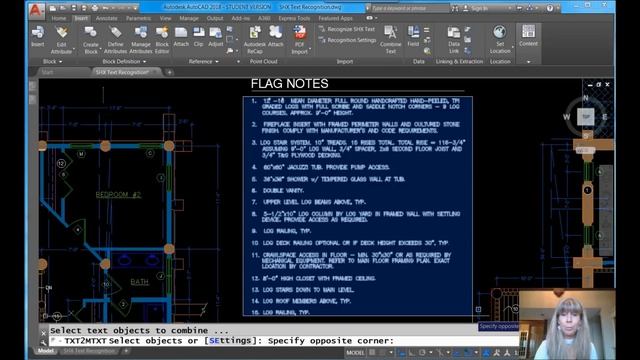Viewport: 640px width, 360px height.
Task: Select the Featured Apps ribbon tab
Action: point(336,18)
